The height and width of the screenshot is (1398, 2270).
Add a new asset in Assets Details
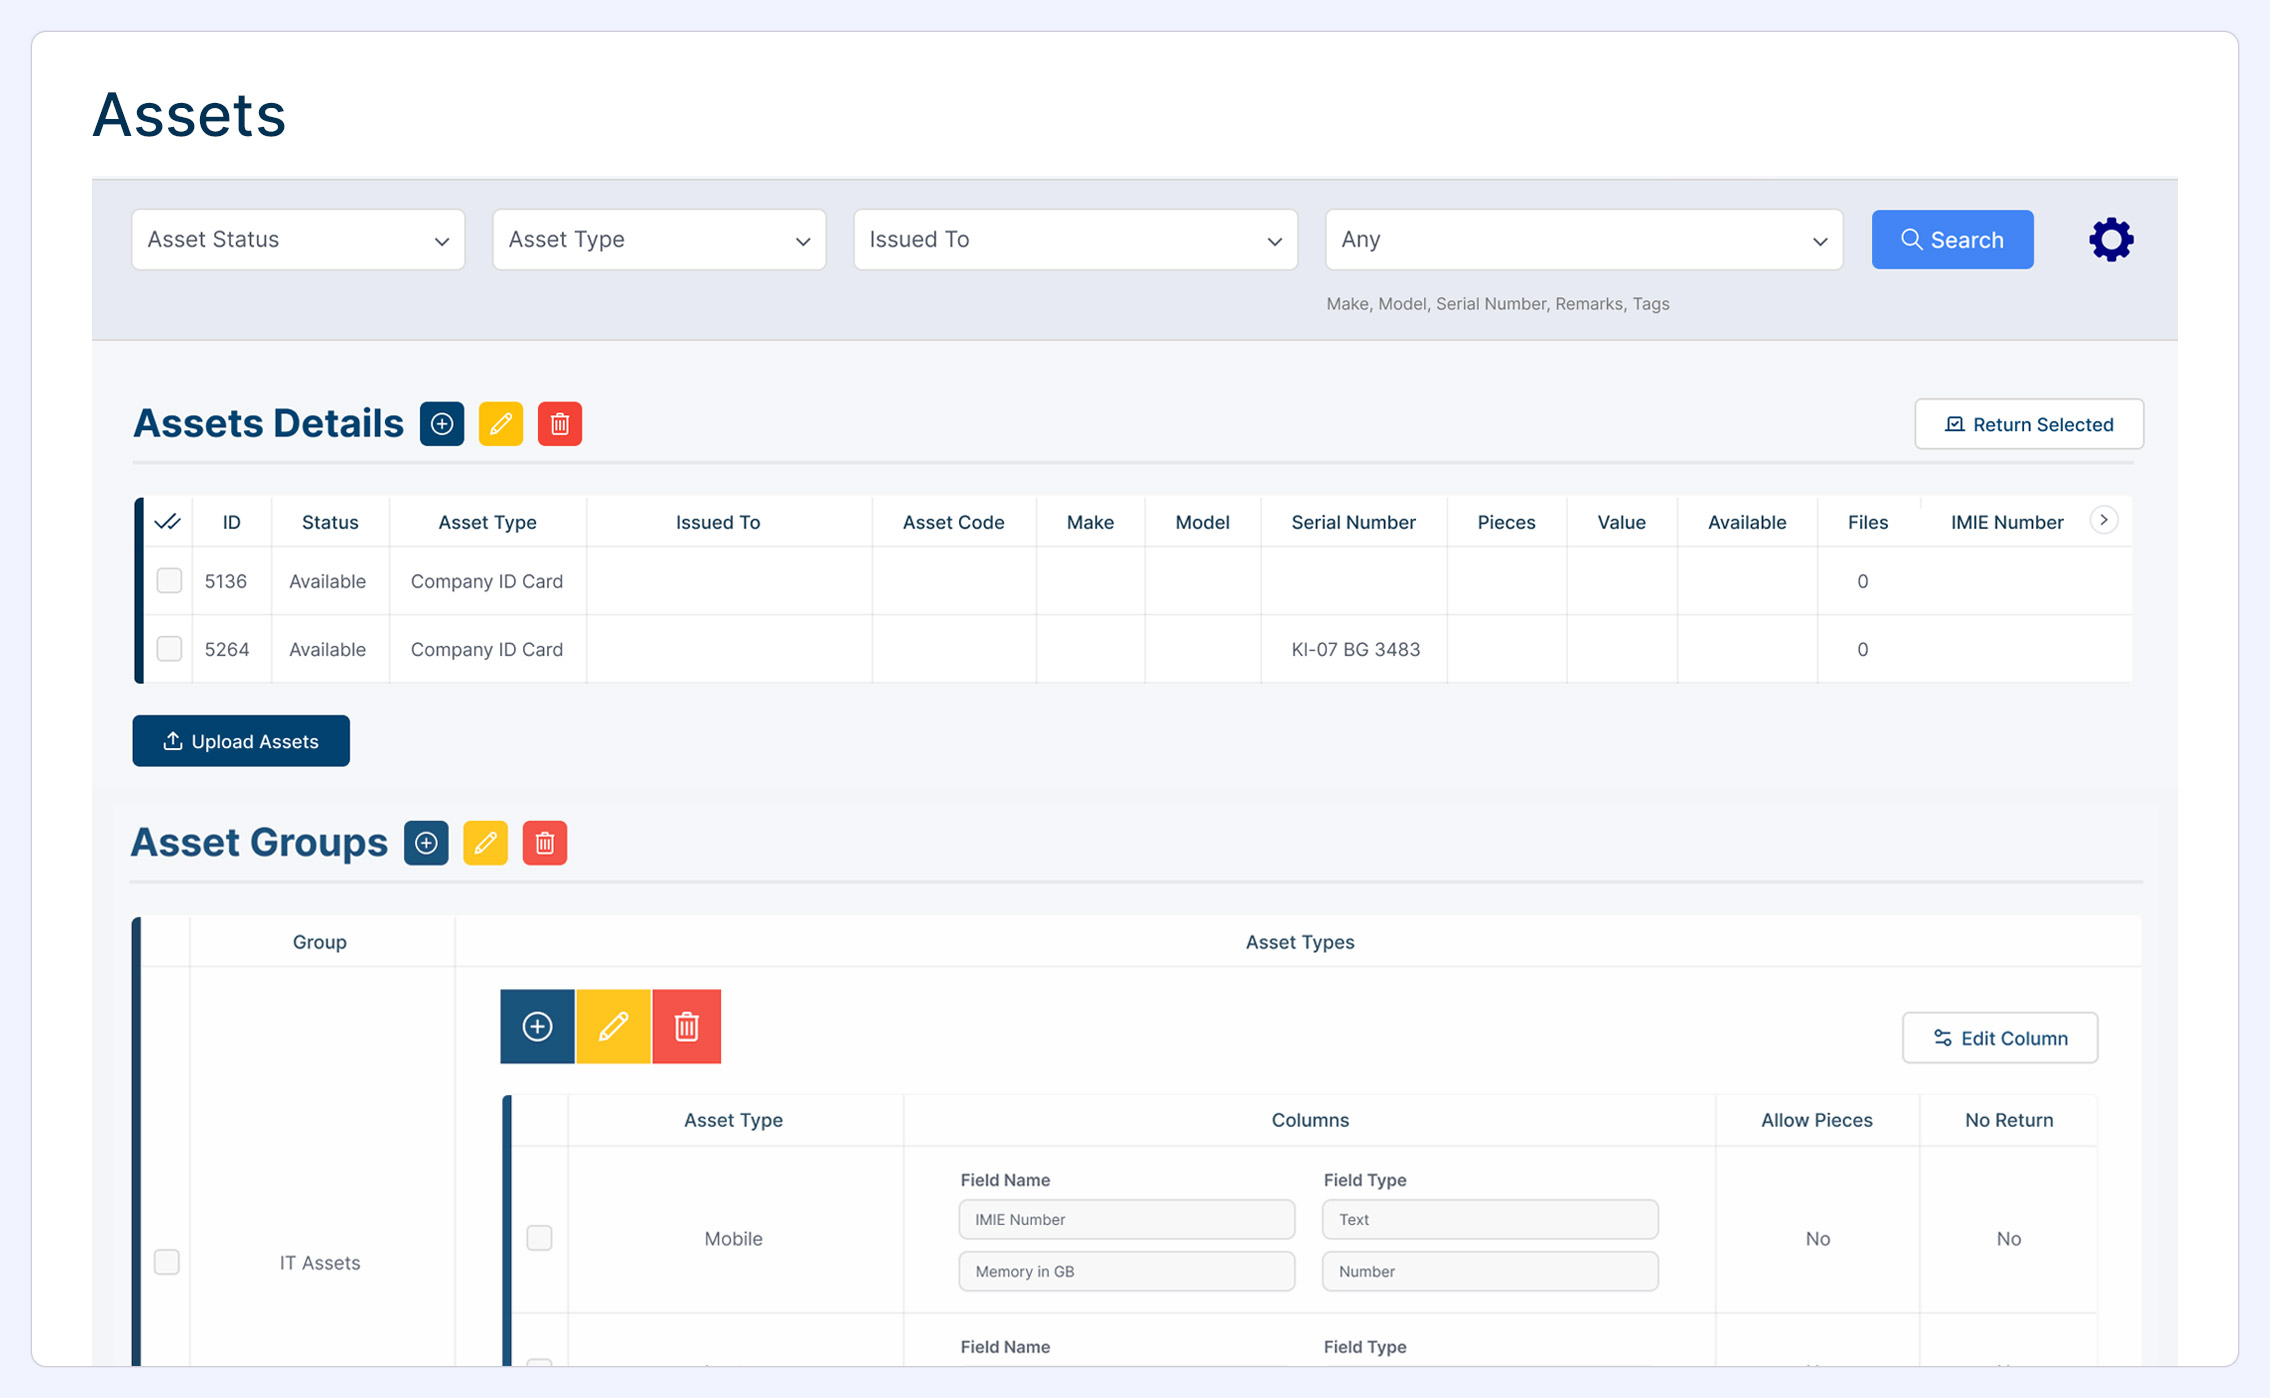(442, 424)
